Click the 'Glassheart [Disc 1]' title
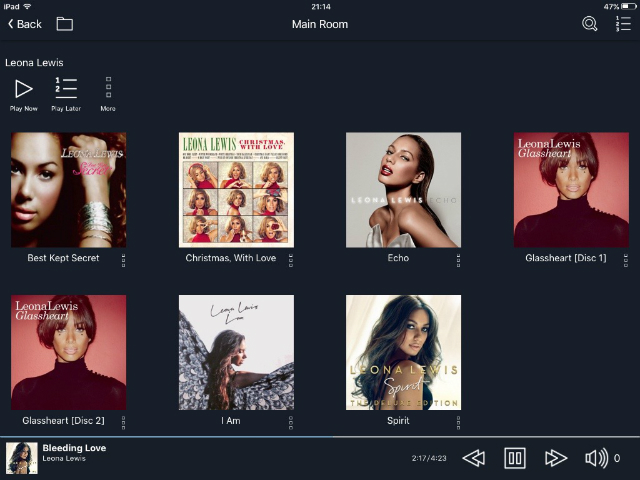 click(566, 258)
